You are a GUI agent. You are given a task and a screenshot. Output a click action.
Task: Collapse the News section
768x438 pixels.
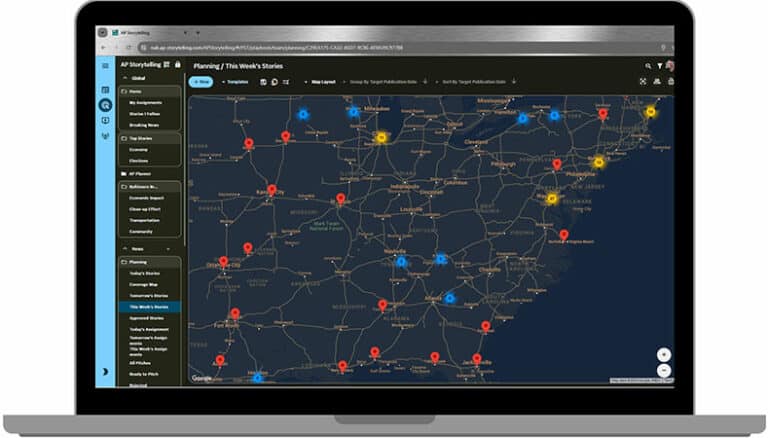pyautogui.click(x=125, y=249)
